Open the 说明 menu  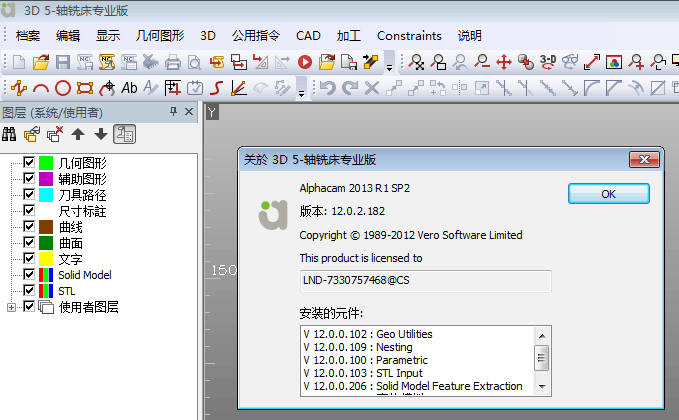(469, 36)
